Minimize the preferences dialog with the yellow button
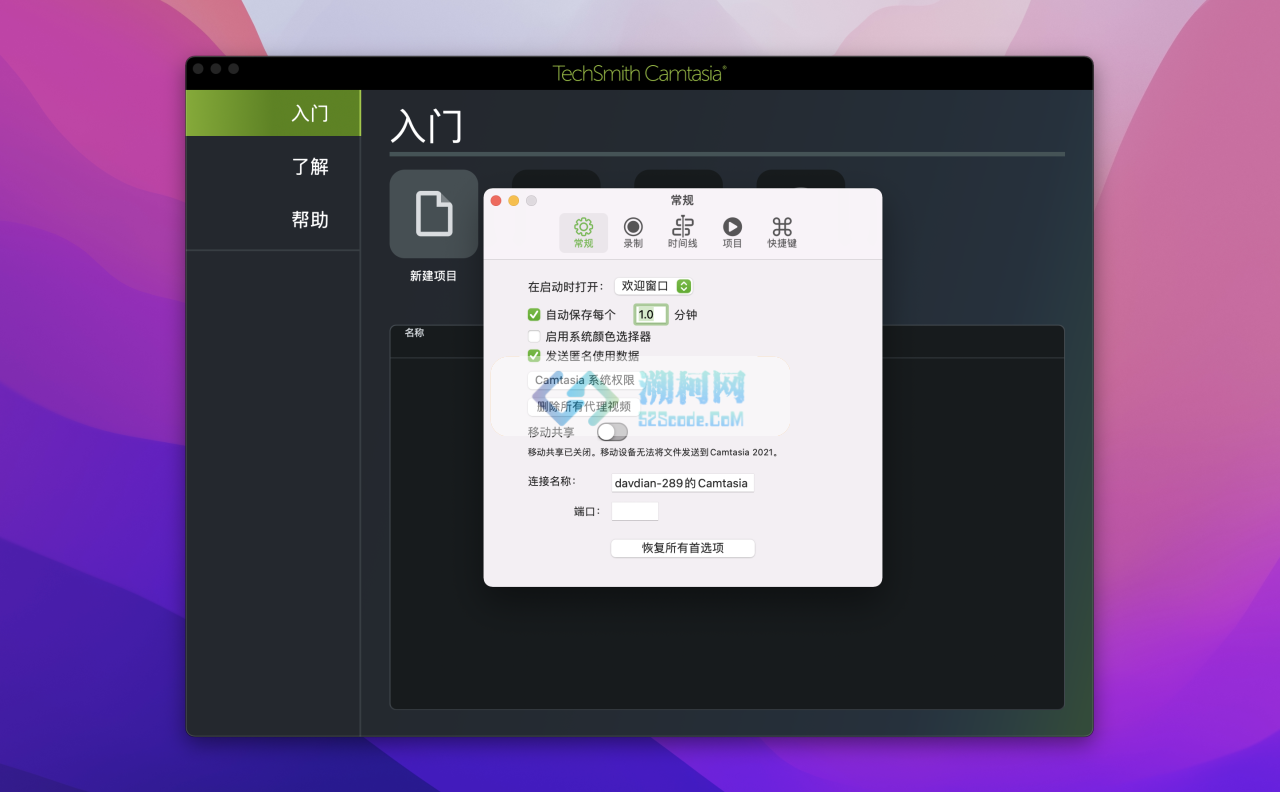The height and width of the screenshot is (792, 1280). pyautogui.click(x=514, y=201)
